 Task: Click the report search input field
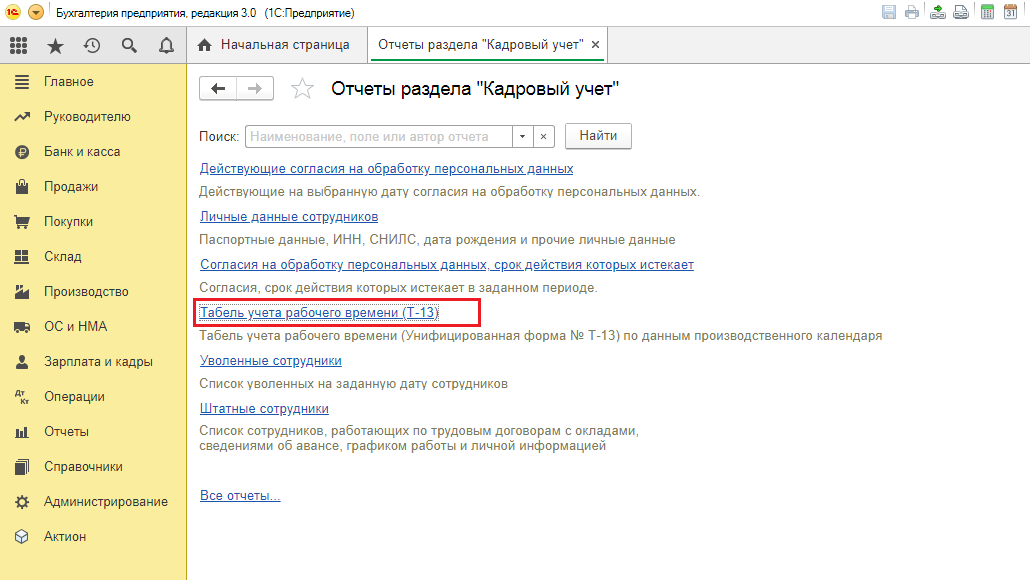click(378, 137)
